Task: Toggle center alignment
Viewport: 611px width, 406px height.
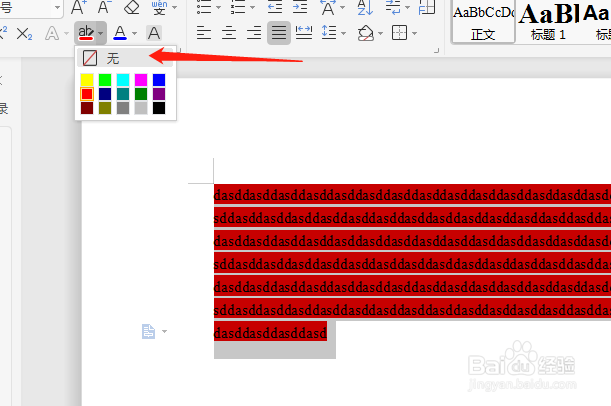Action: [229, 33]
